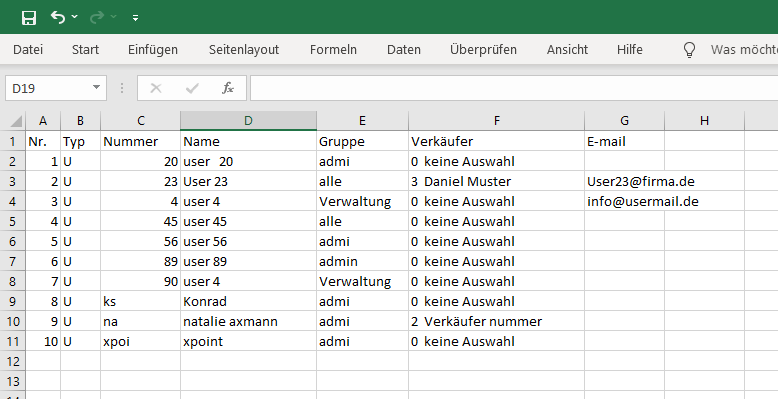Screen dimensions: 778x399
Task: Open the Customize Quick Access Toolbar dropdown
Action: (x=135, y=18)
